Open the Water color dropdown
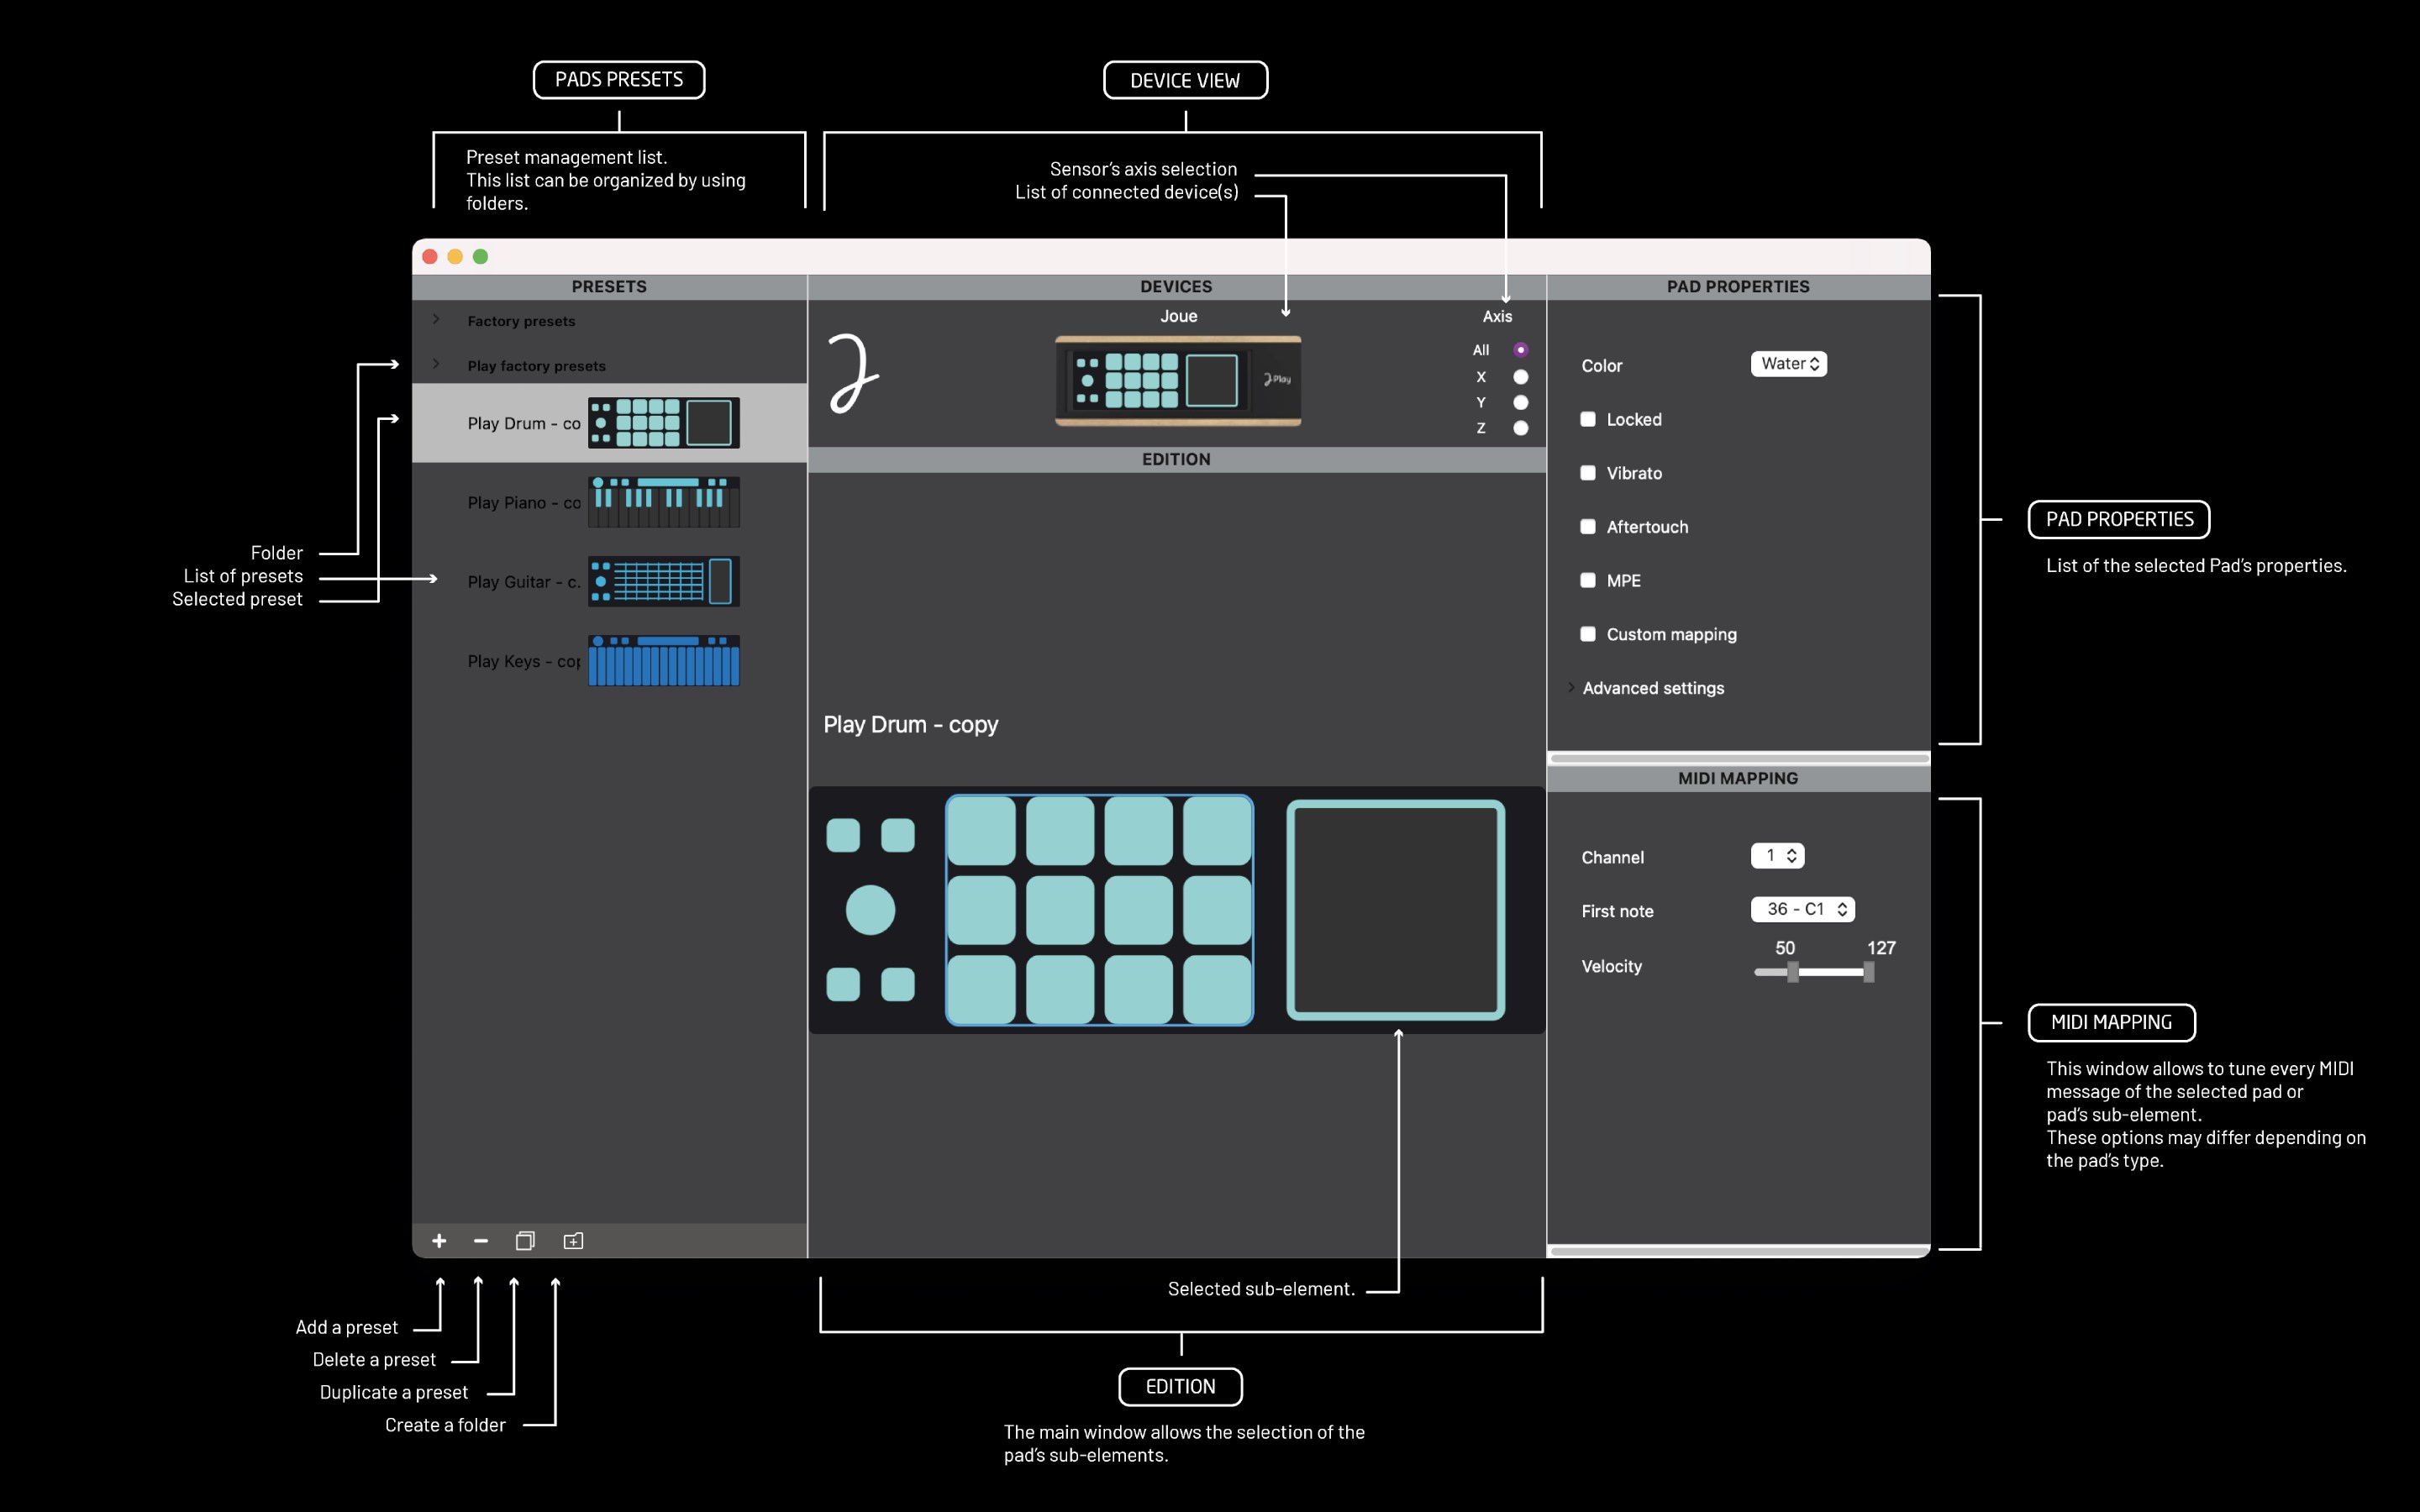The width and height of the screenshot is (2420, 1512). [1788, 364]
